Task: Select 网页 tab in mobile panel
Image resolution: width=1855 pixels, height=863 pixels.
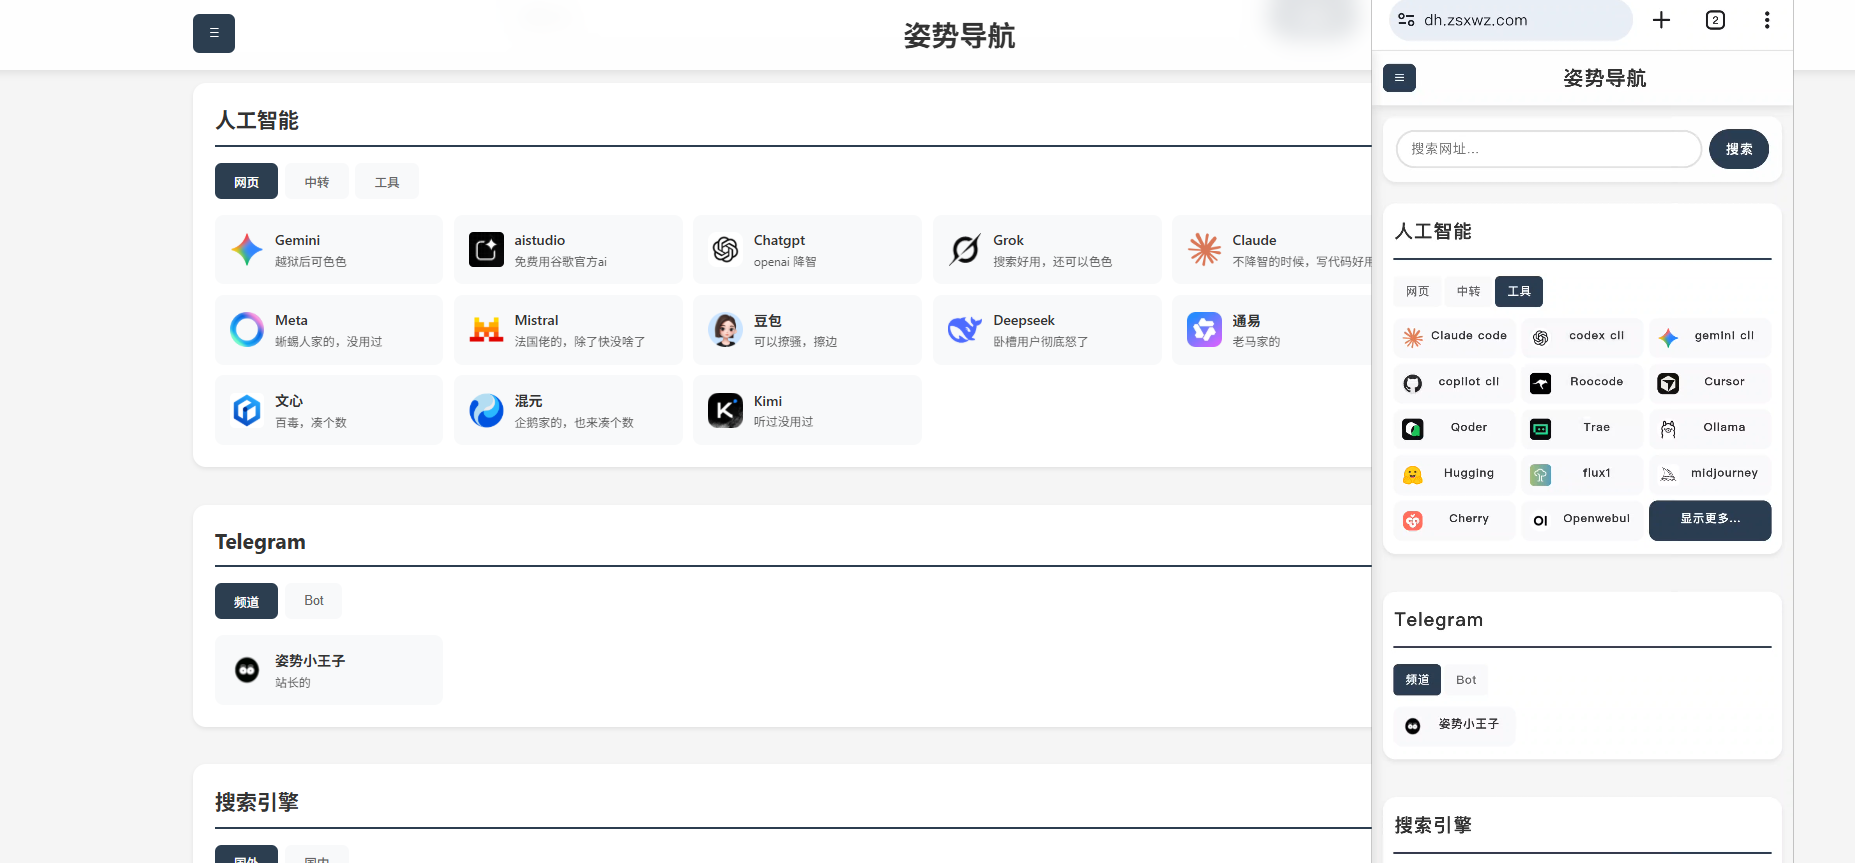Action: pyautogui.click(x=1417, y=292)
